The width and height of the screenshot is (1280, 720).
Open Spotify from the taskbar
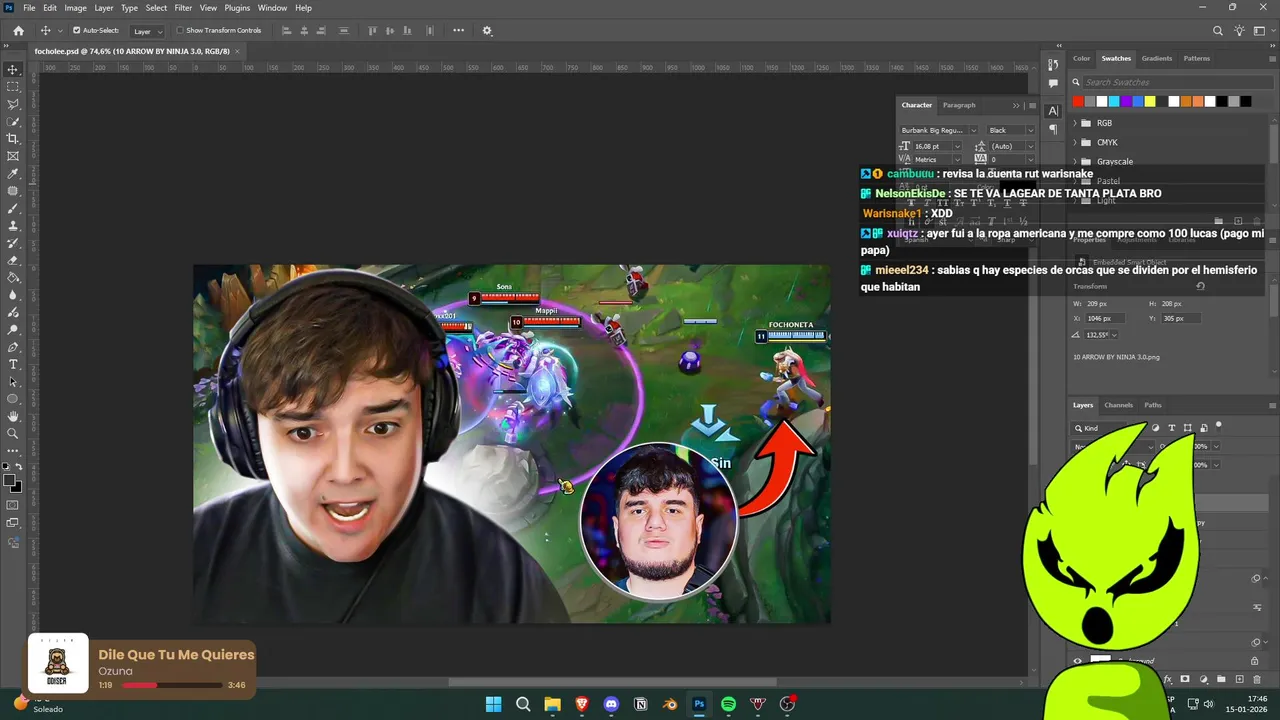click(x=728, y=704)
